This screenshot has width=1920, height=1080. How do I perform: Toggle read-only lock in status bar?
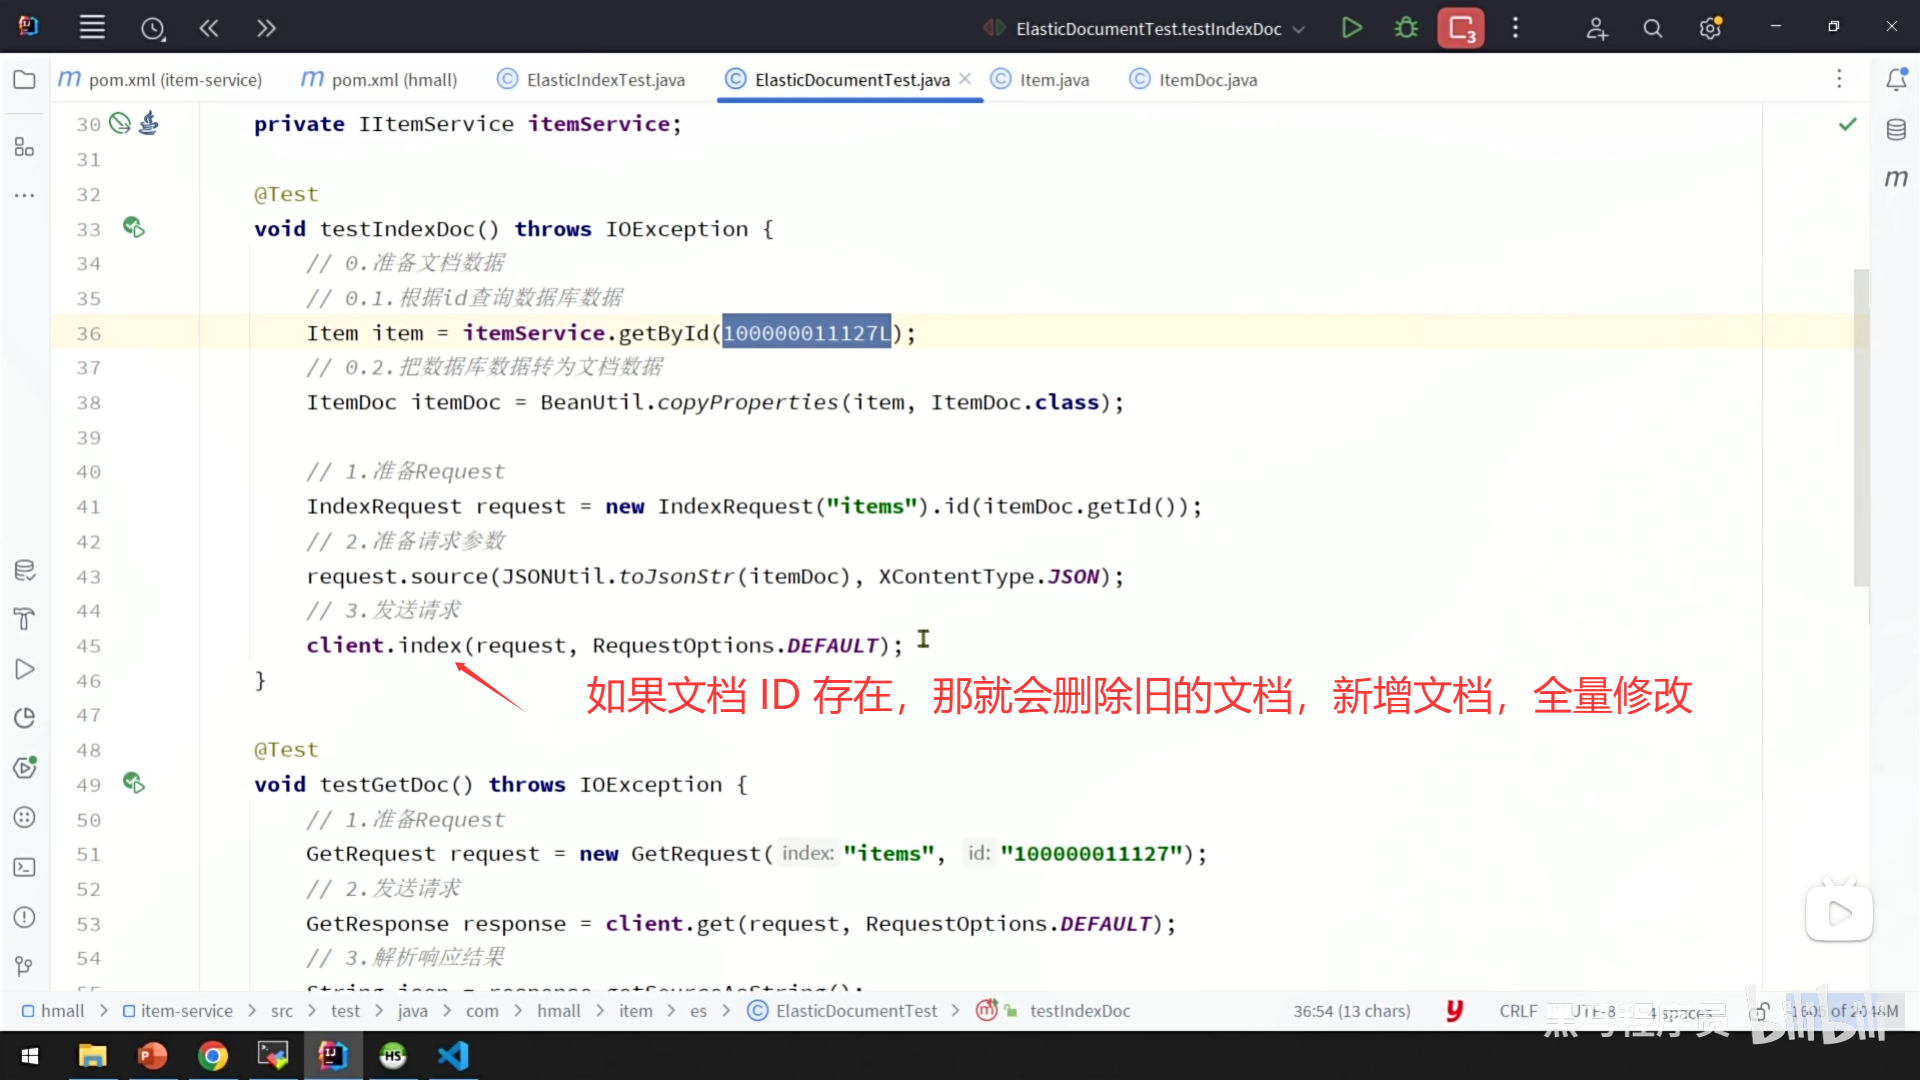(x=1761, y=1011)
